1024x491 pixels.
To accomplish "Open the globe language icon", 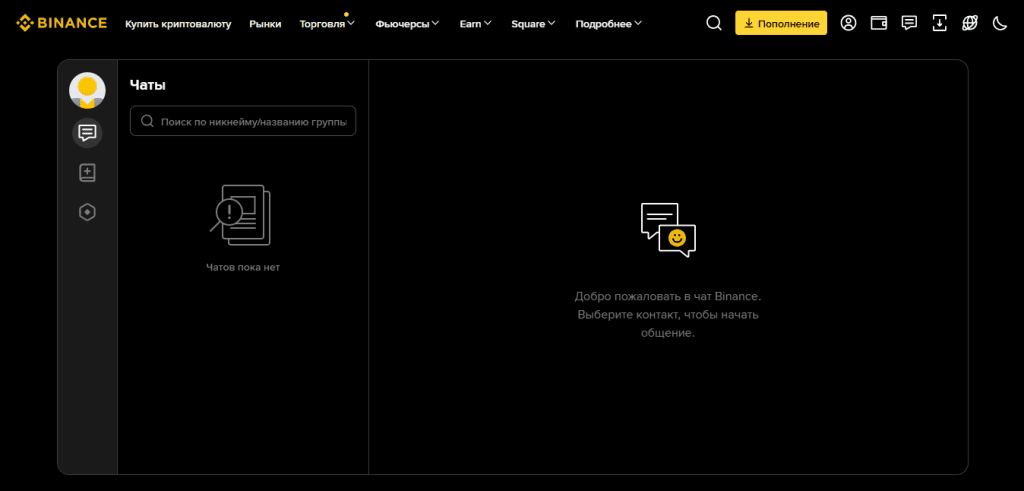I will pos(970,24).
